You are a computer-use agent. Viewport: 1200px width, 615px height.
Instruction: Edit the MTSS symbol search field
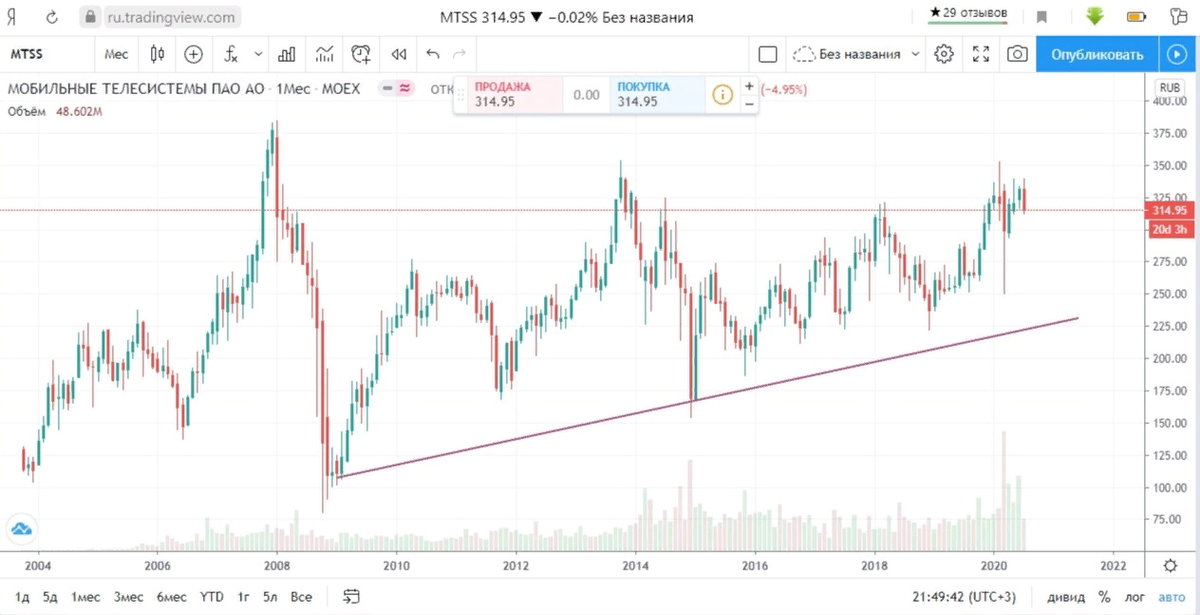[x=47, y=54]
